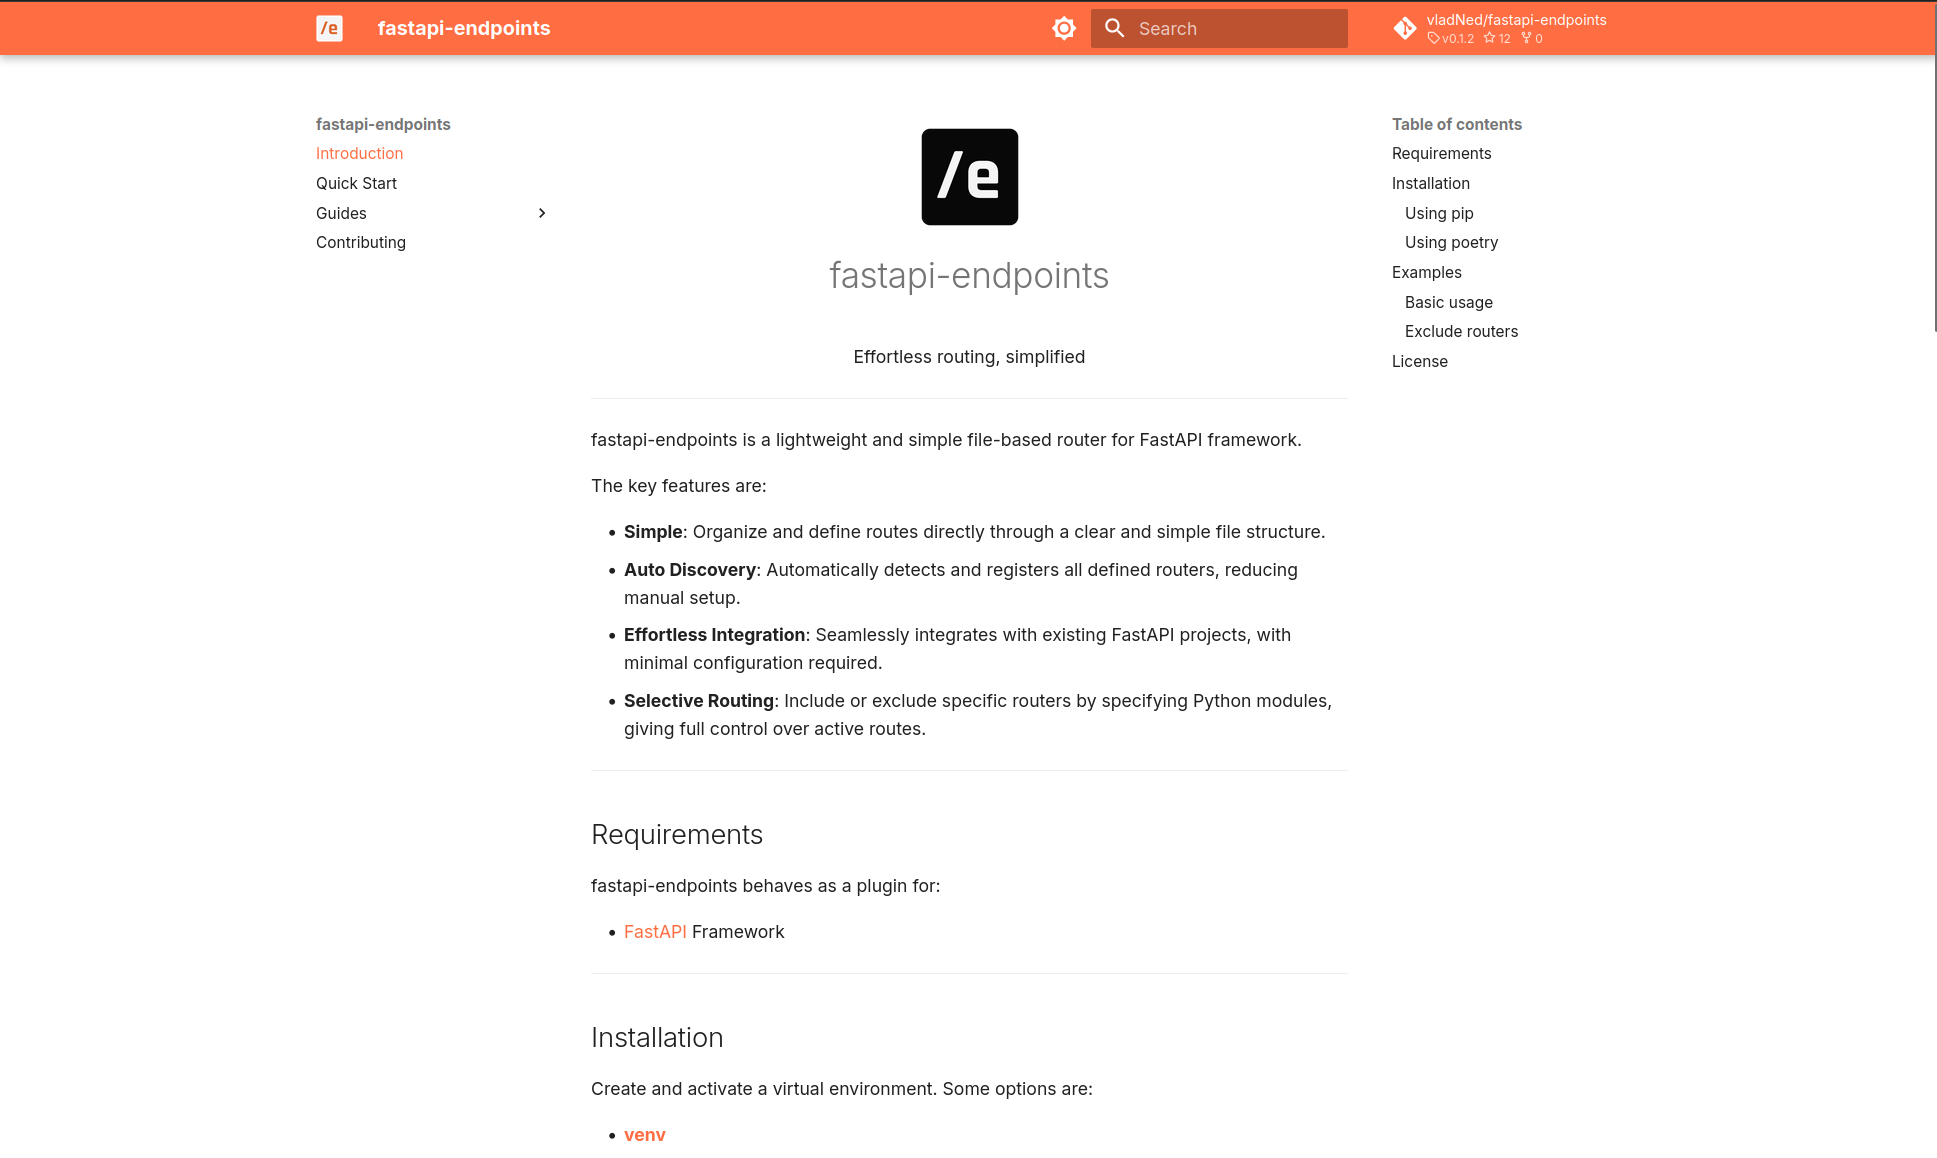Expand the Guides section chevron

click(542, 213)
